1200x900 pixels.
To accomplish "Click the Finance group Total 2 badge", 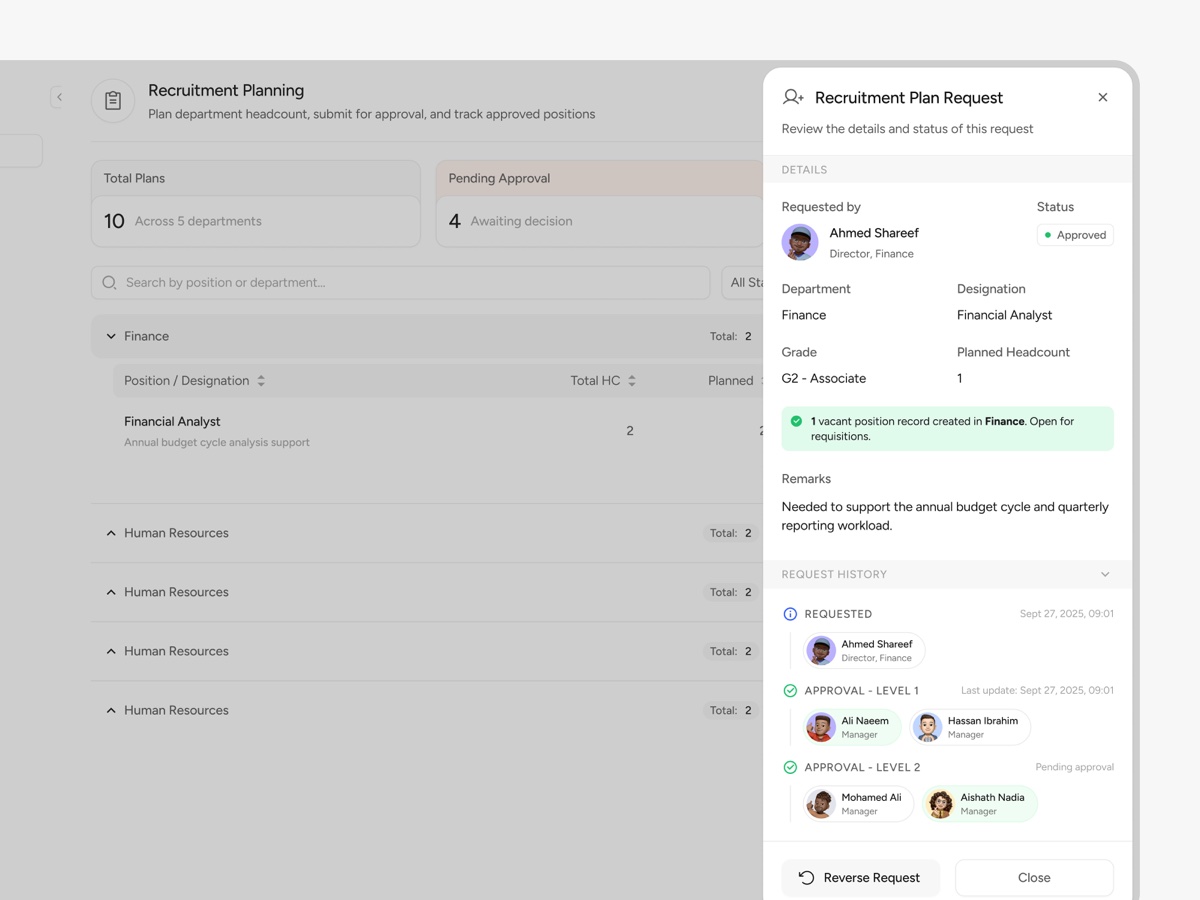I will click(731, 337).
